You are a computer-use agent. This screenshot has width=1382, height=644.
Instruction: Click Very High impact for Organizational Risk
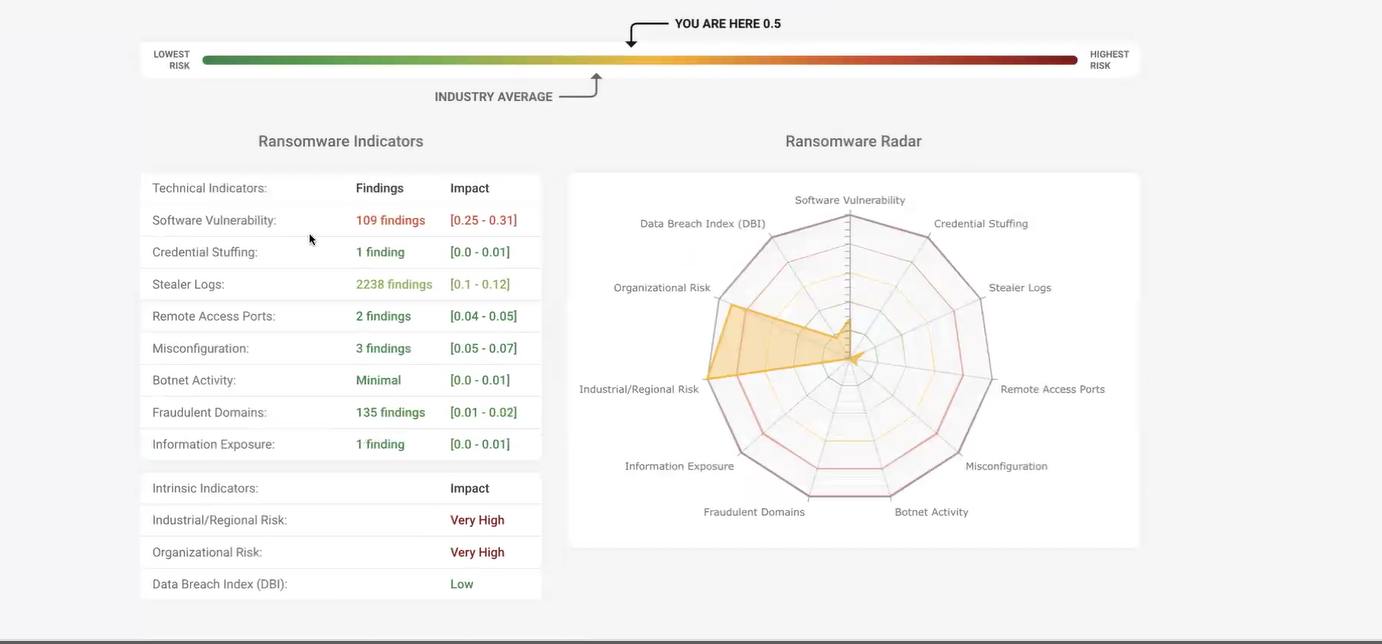(x=477, y=552)
